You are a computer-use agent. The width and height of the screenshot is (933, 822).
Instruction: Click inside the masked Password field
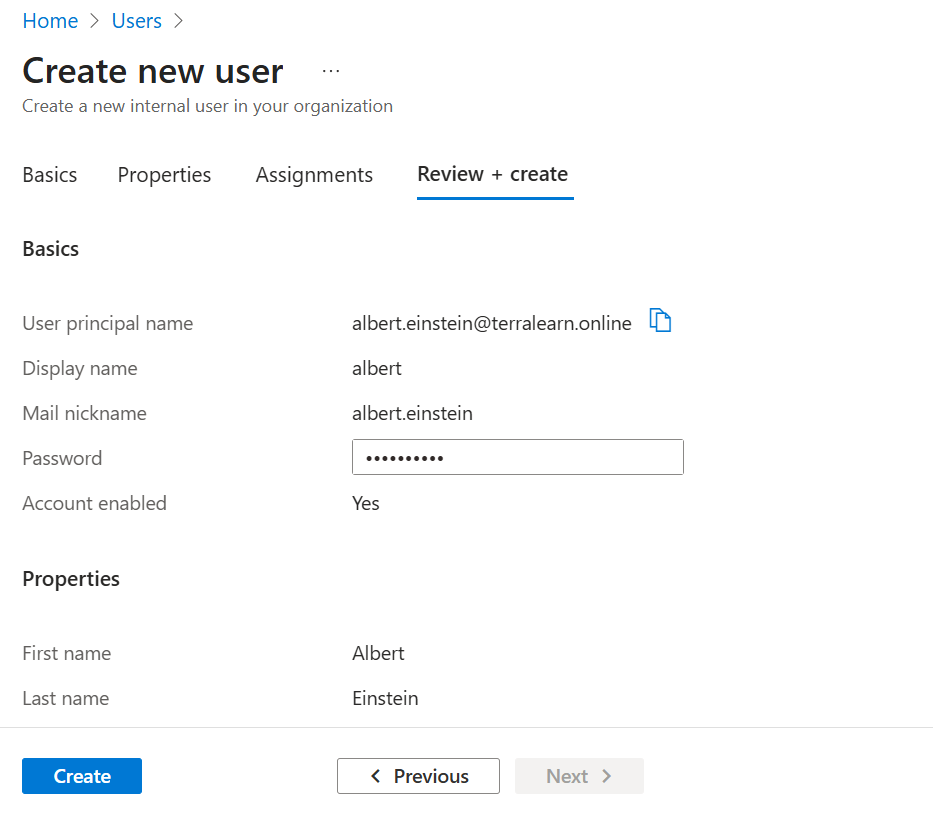517,458
